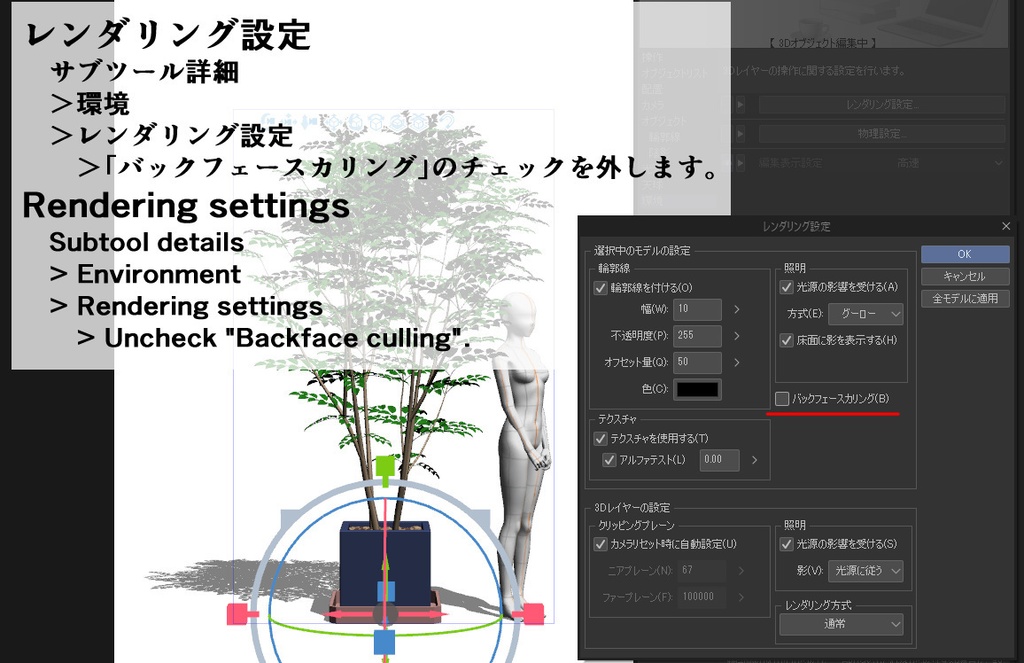This screenshot has height=663, width=1024.
Task: Open the 影(V) dropdown showing 光源に従う
Action: coord(867,569)
